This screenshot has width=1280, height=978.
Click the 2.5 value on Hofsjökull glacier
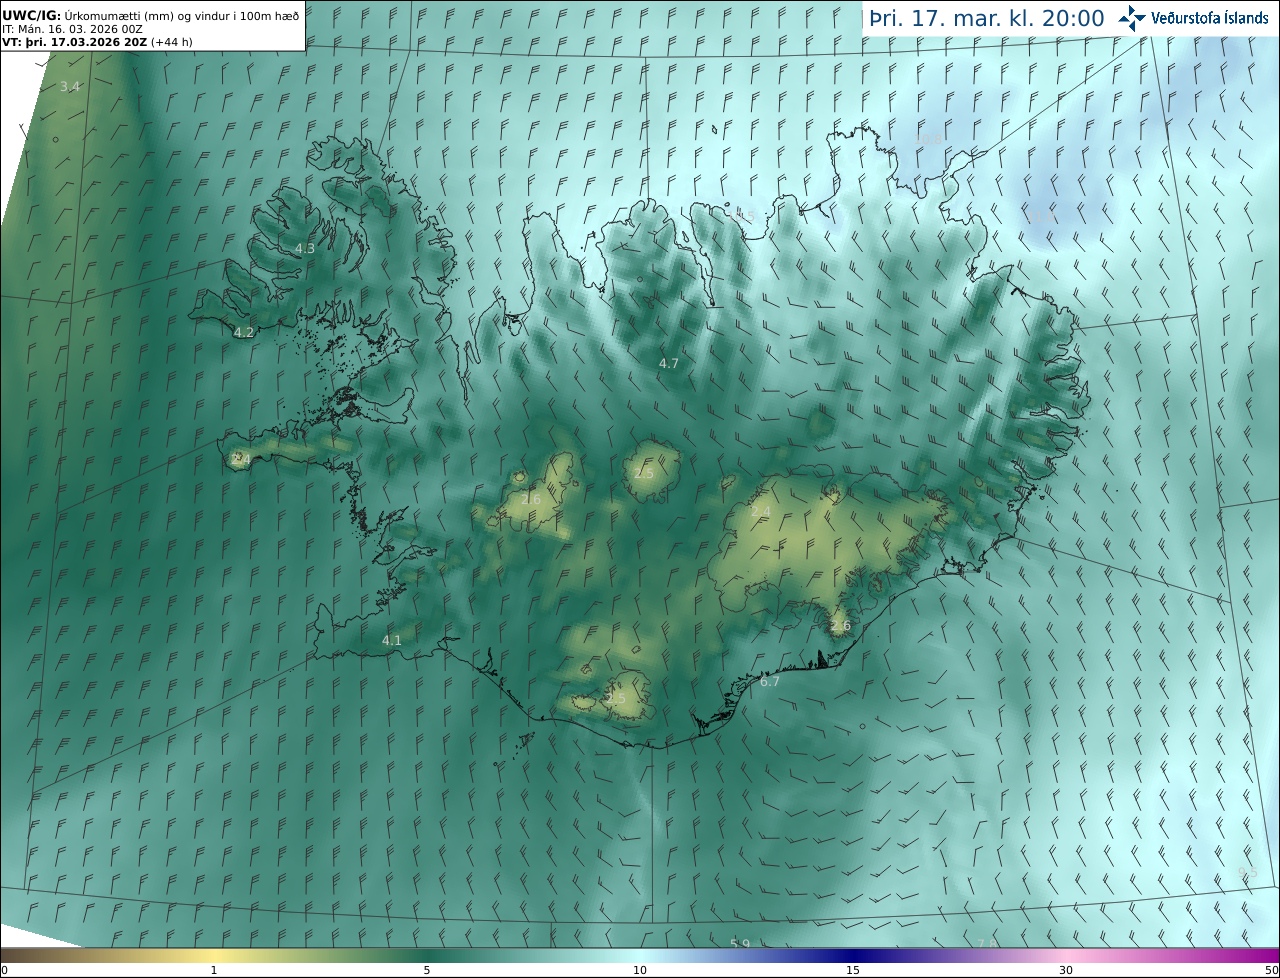pyautogui.click(x=644, y=473)
